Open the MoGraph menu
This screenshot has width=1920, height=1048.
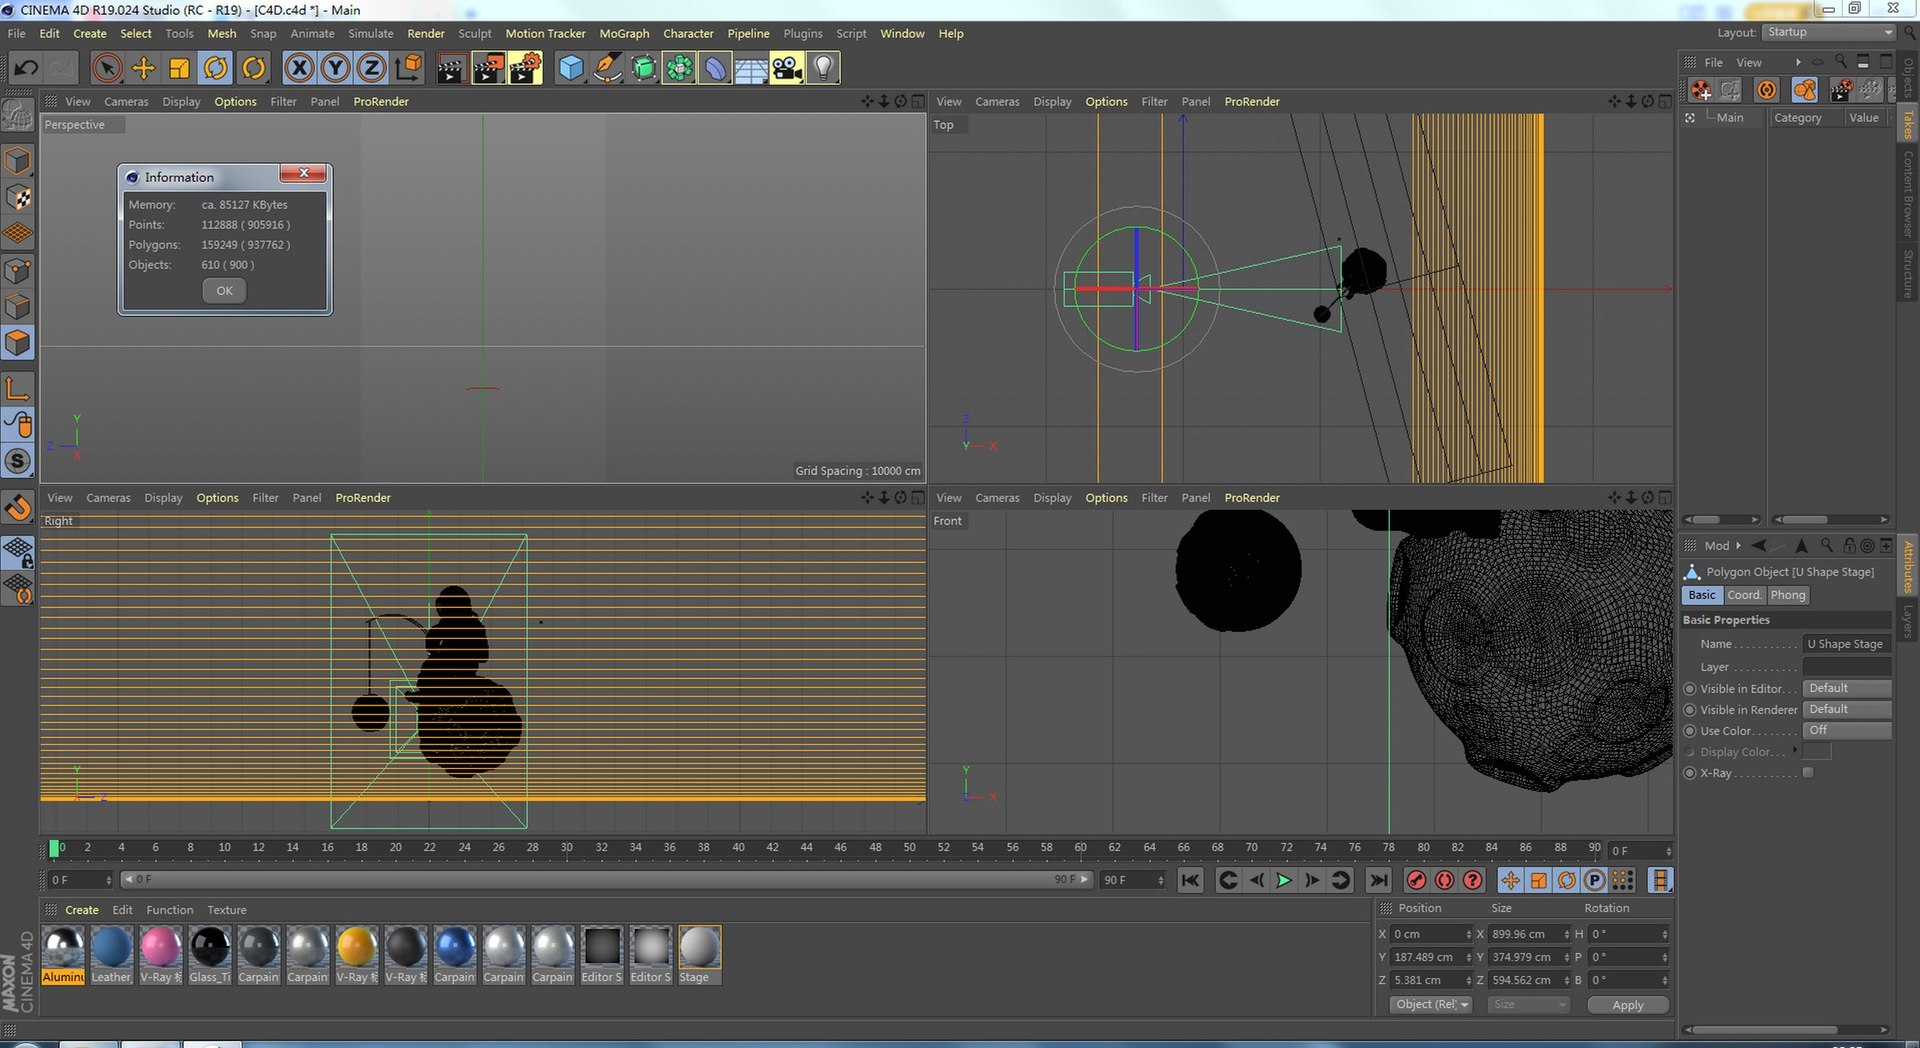(x=624, y=33)
